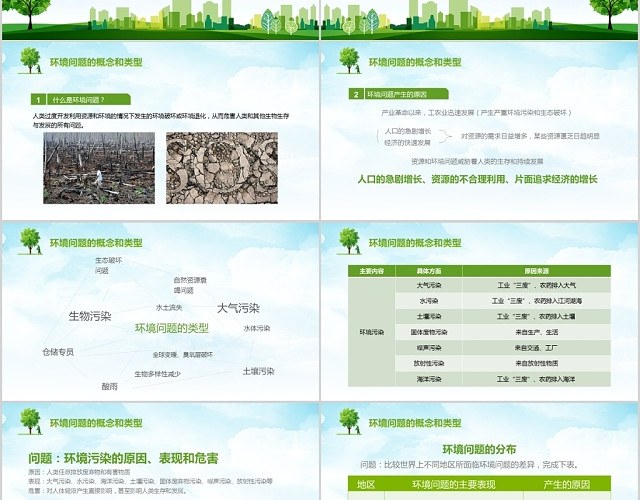Viewport: 640px width, 500px height.
Task: Click the table header 原因来源
Action: (537, 271)
